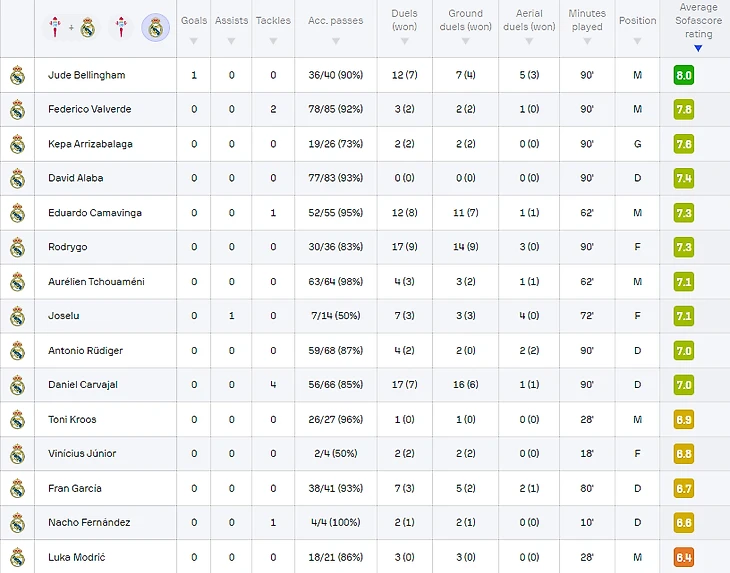This screenshot has height=573, width=730.
Task: Click the club crest next to Luka Modrić
Action: click(17, 557)
